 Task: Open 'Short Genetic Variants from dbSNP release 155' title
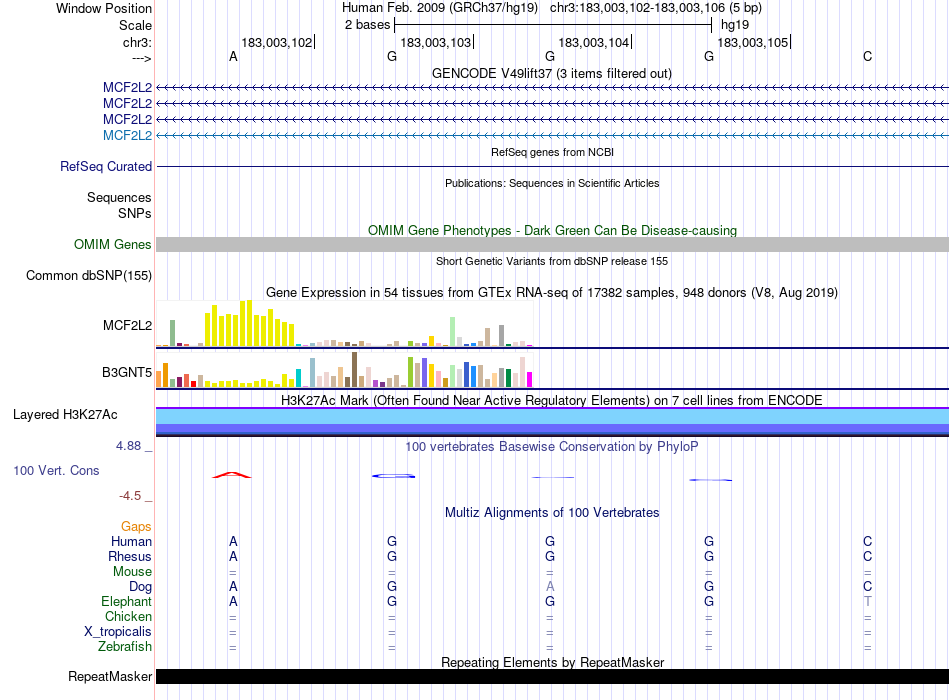pyautogui.click(x=552, y=261)
